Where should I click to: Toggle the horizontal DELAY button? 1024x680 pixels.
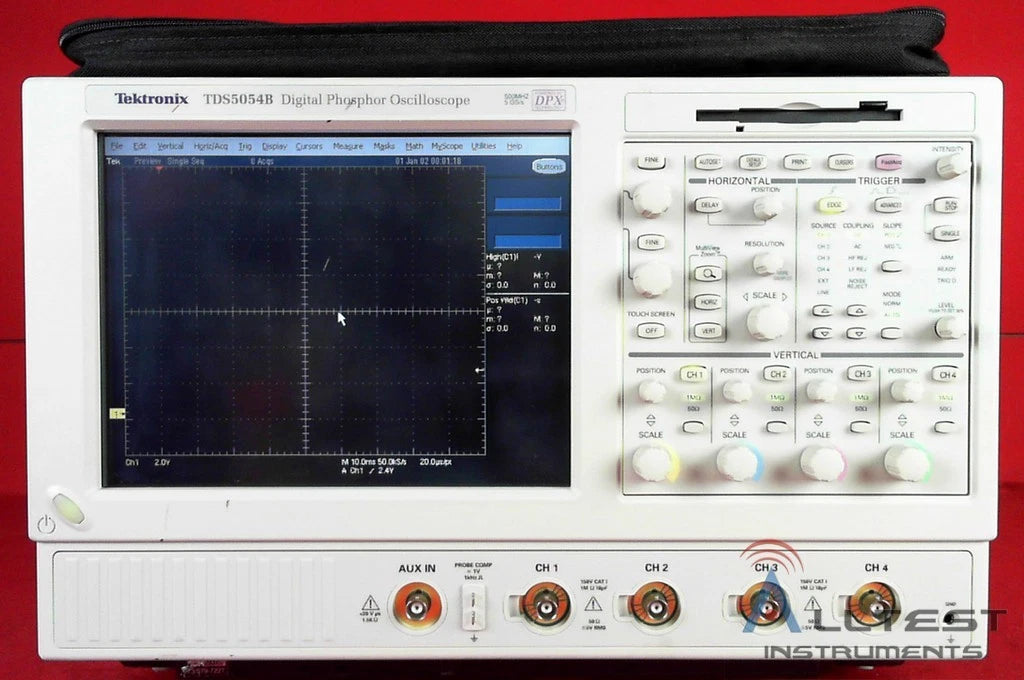(709, 205)
